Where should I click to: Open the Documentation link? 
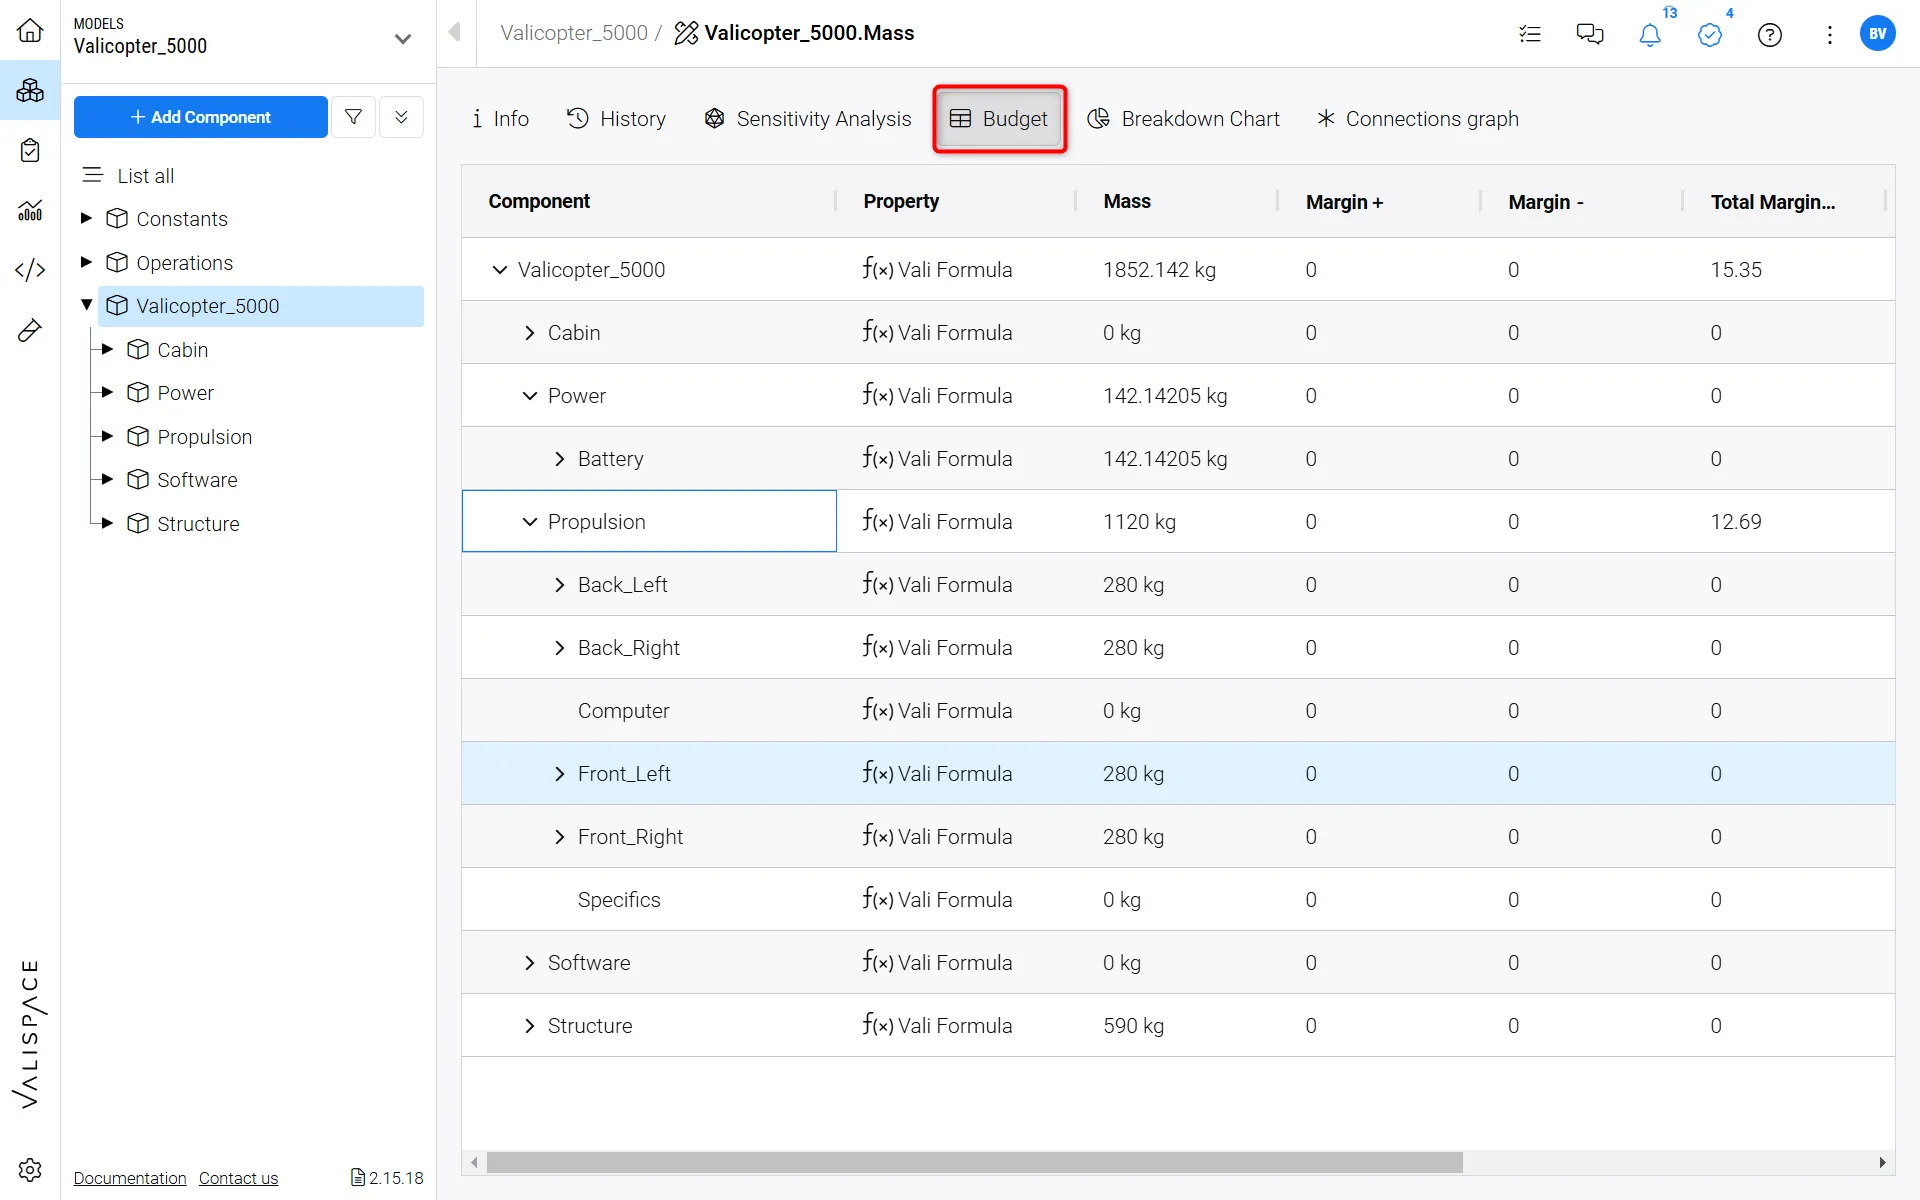pyautogui.click(x=130, y=1178)
